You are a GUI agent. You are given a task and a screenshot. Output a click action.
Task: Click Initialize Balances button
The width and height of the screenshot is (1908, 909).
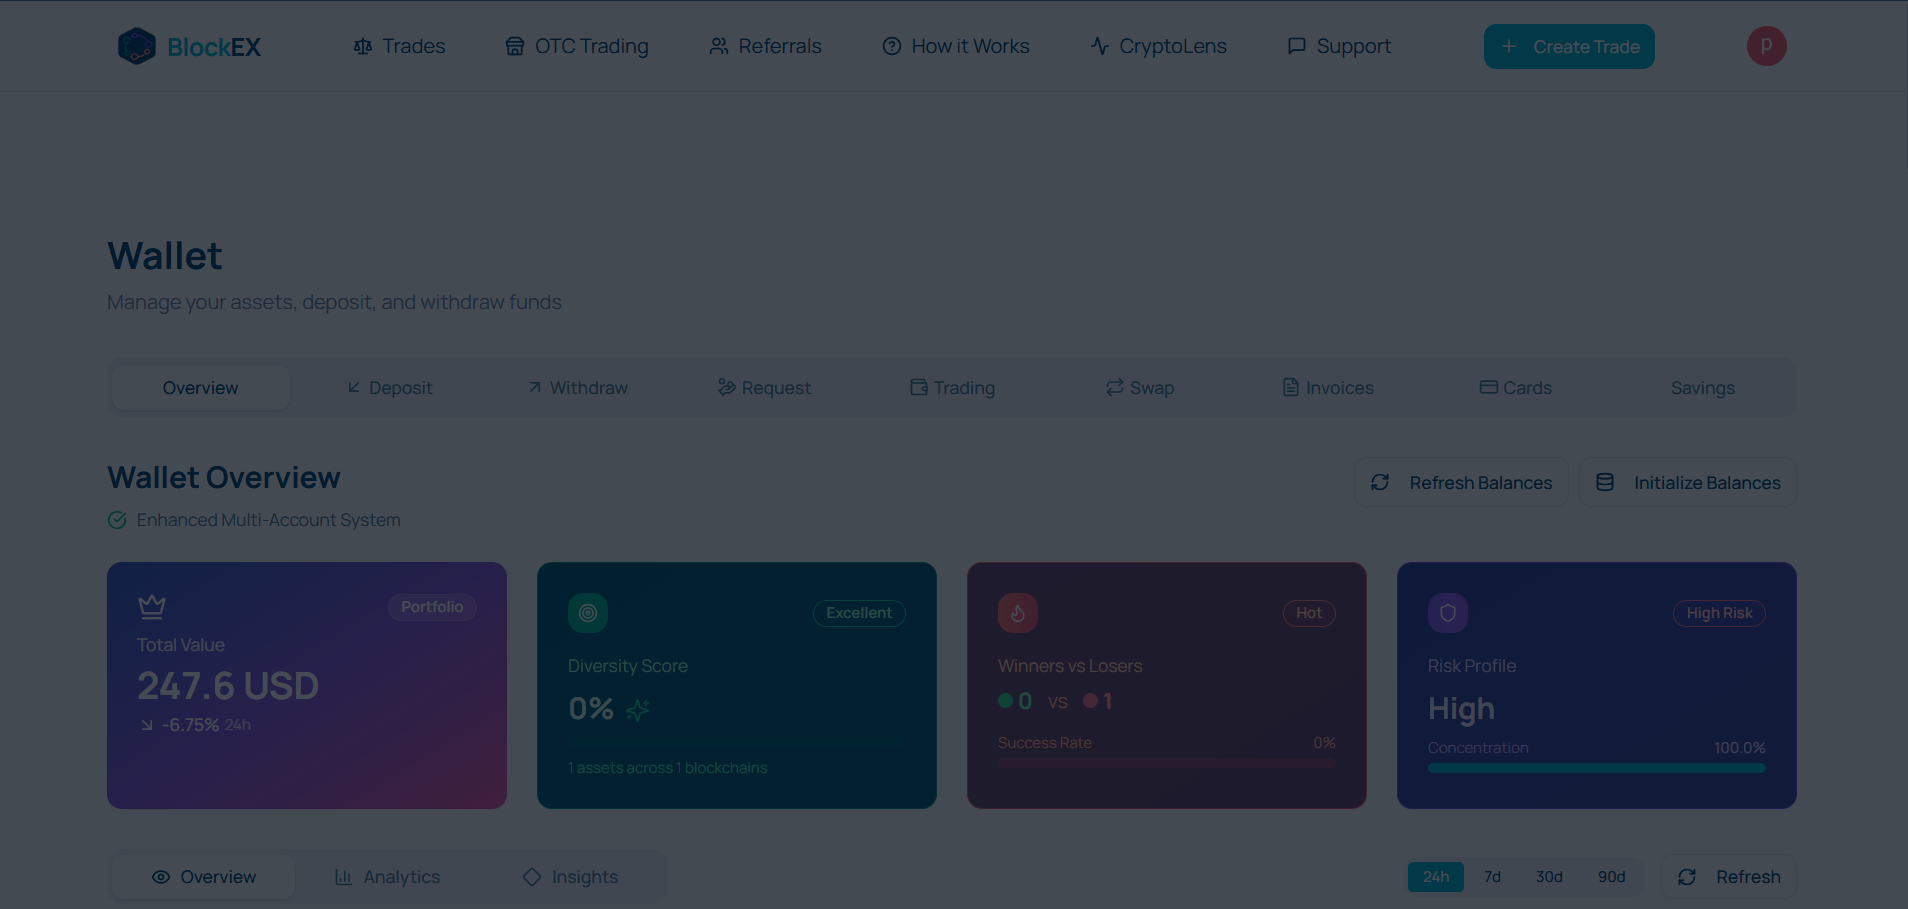point(1688,482)
